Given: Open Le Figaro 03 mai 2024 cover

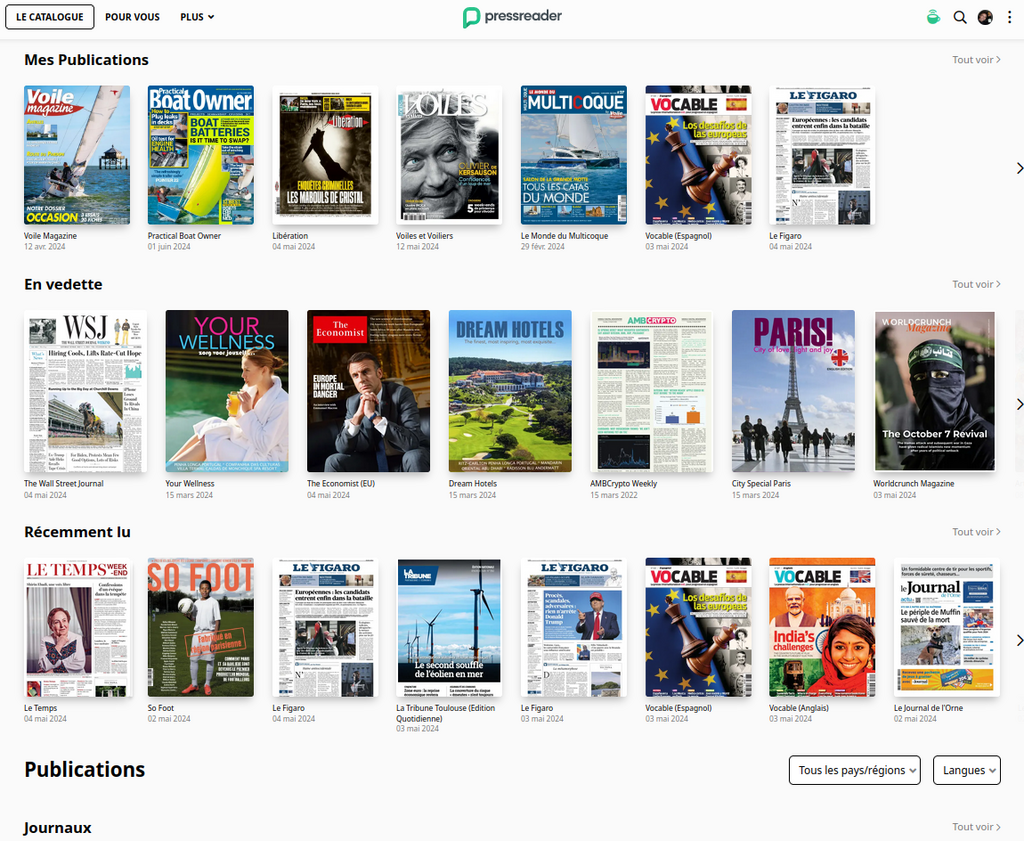Looking at the screenshot, I should click(574, 627).
